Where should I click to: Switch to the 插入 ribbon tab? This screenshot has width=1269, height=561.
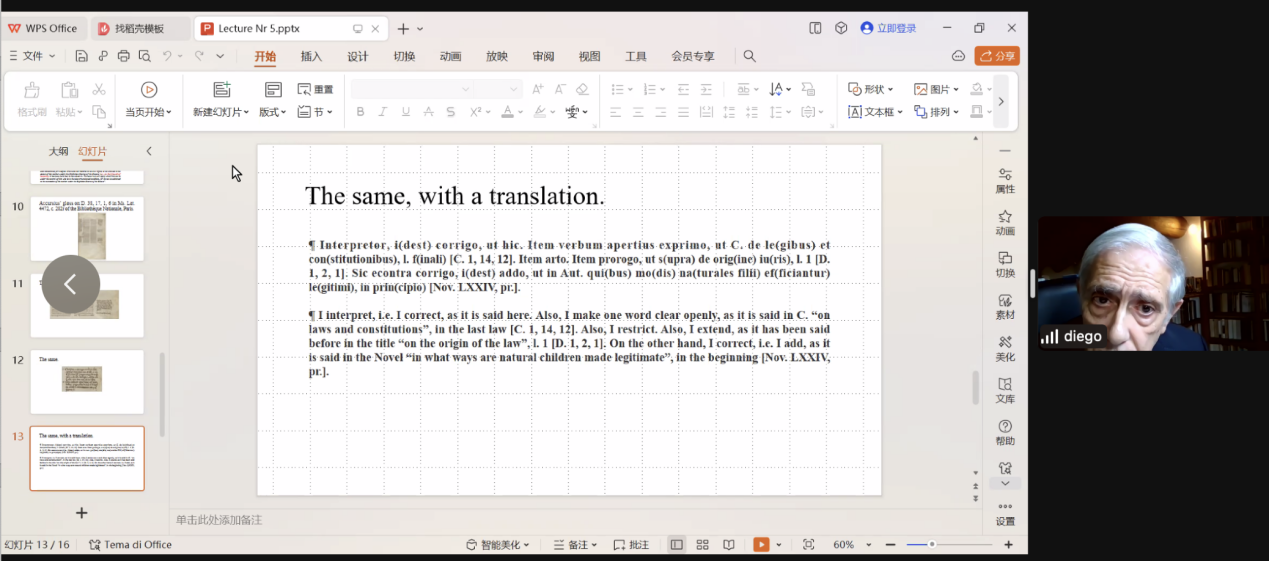311,56
